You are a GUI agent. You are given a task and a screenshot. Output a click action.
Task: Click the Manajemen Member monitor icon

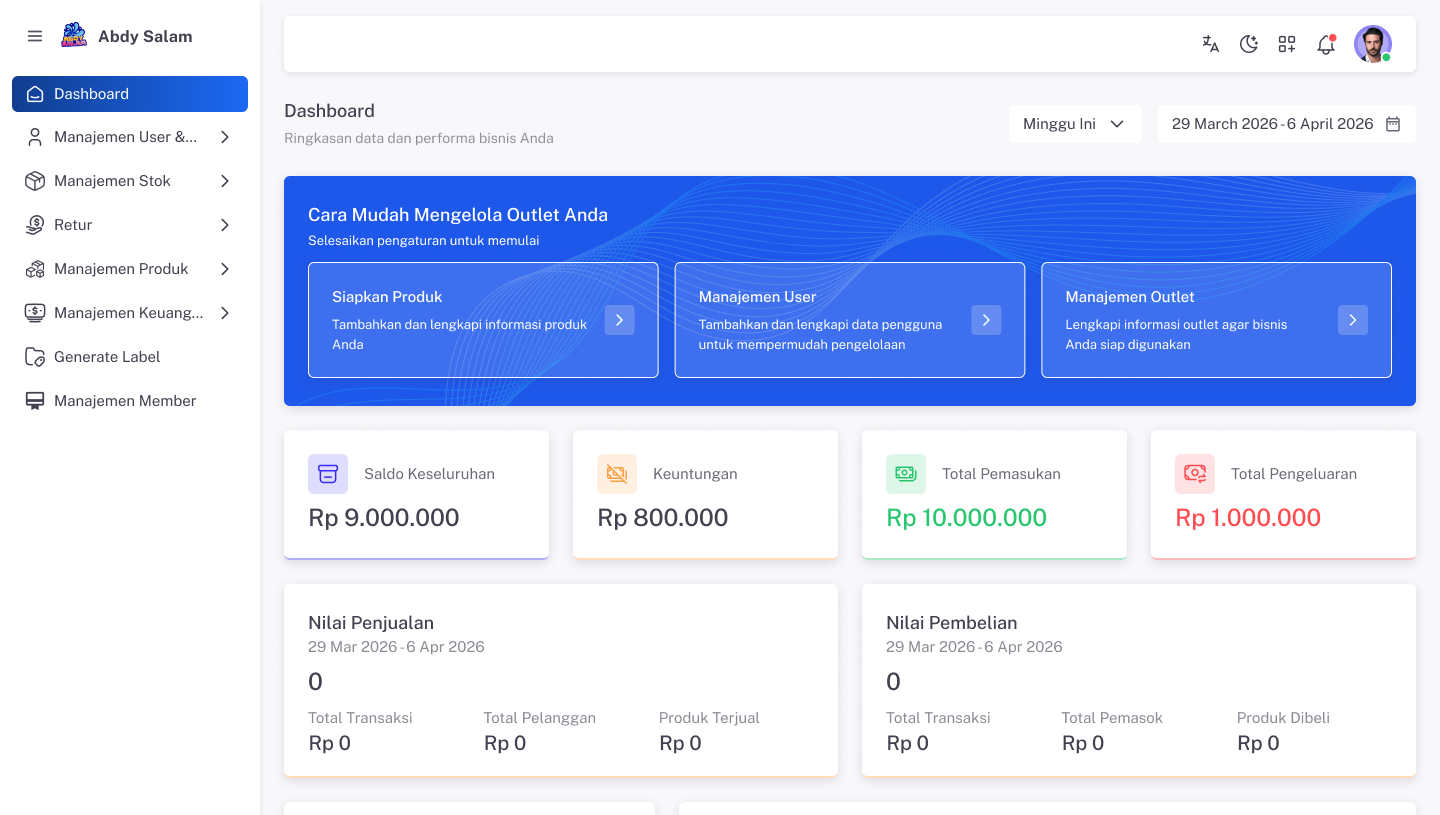[x=35, y=401]
